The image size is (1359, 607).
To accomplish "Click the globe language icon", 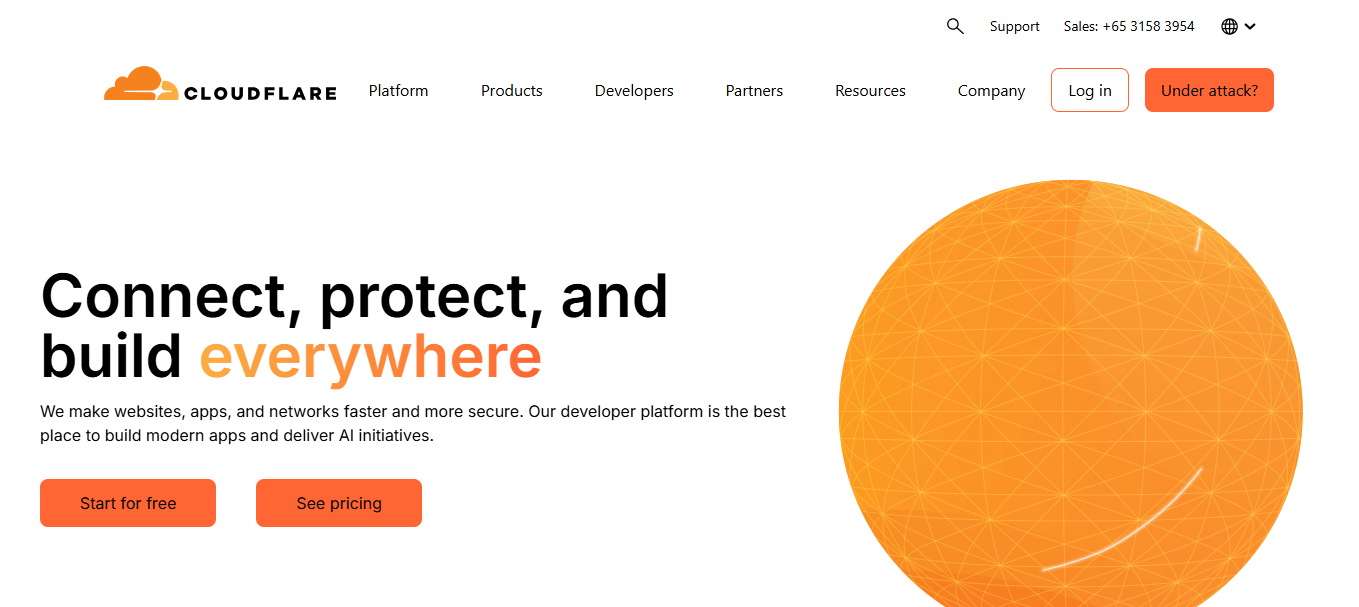I will [1230, 27].
